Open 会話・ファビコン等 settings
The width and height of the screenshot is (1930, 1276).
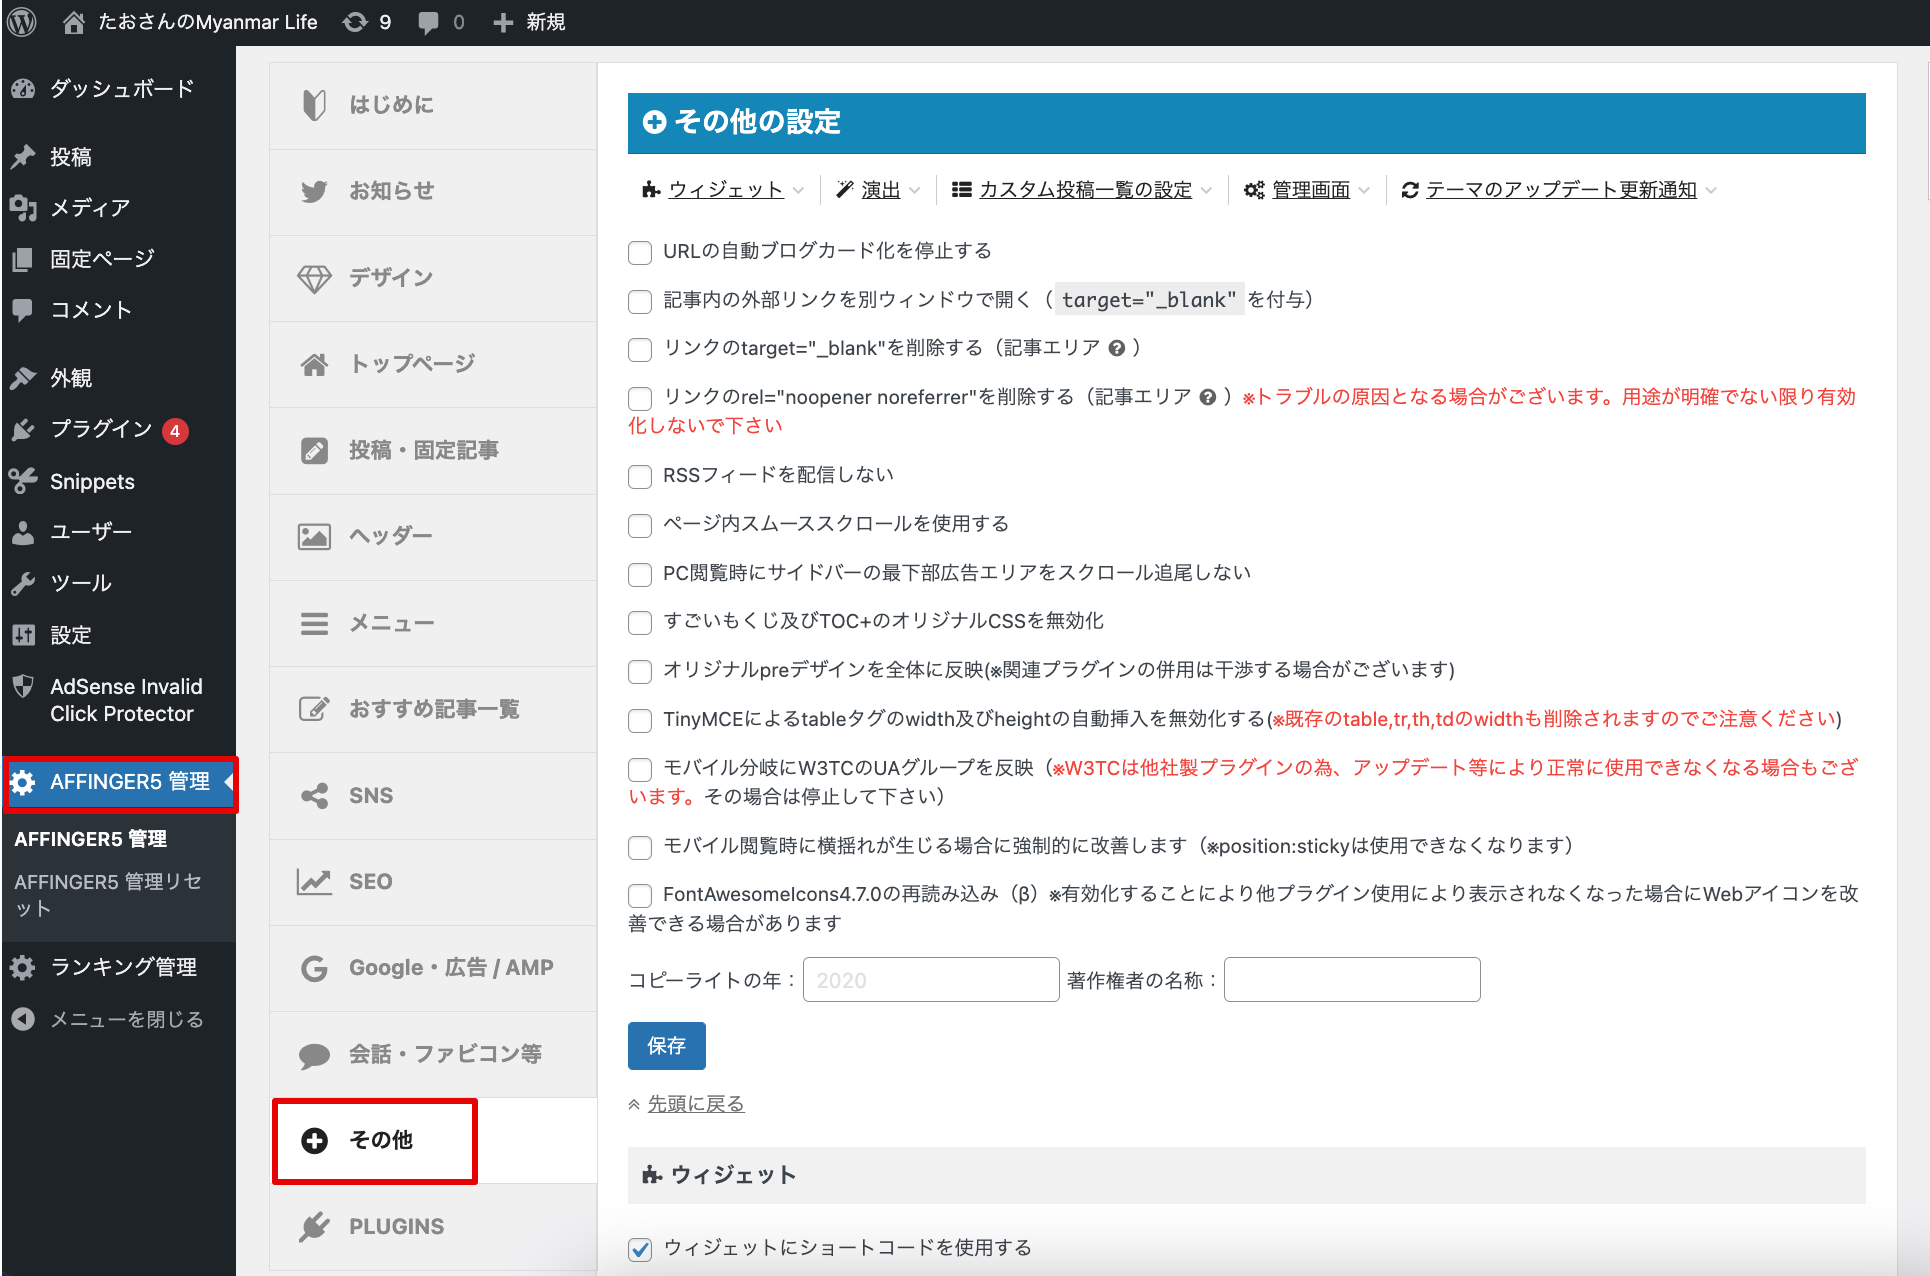point(445,1053)
